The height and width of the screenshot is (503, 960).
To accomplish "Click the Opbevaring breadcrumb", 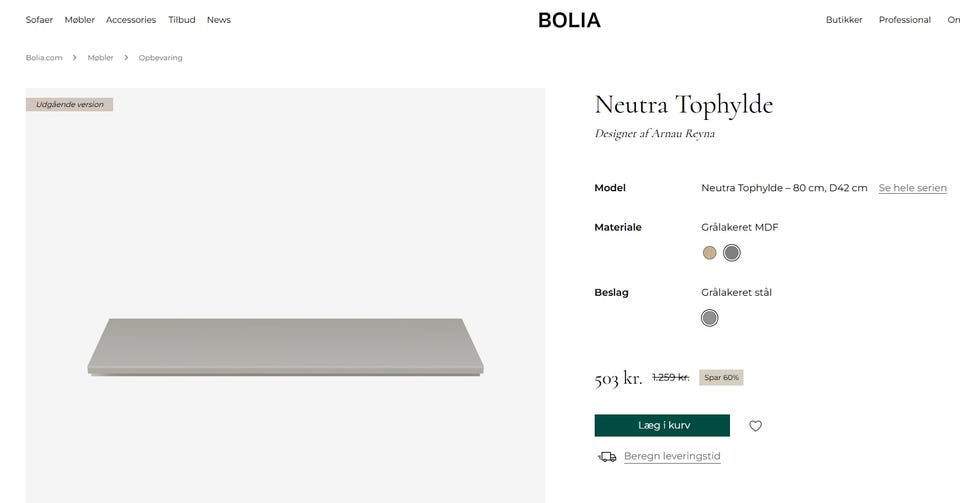I will (x=160, y=58).
